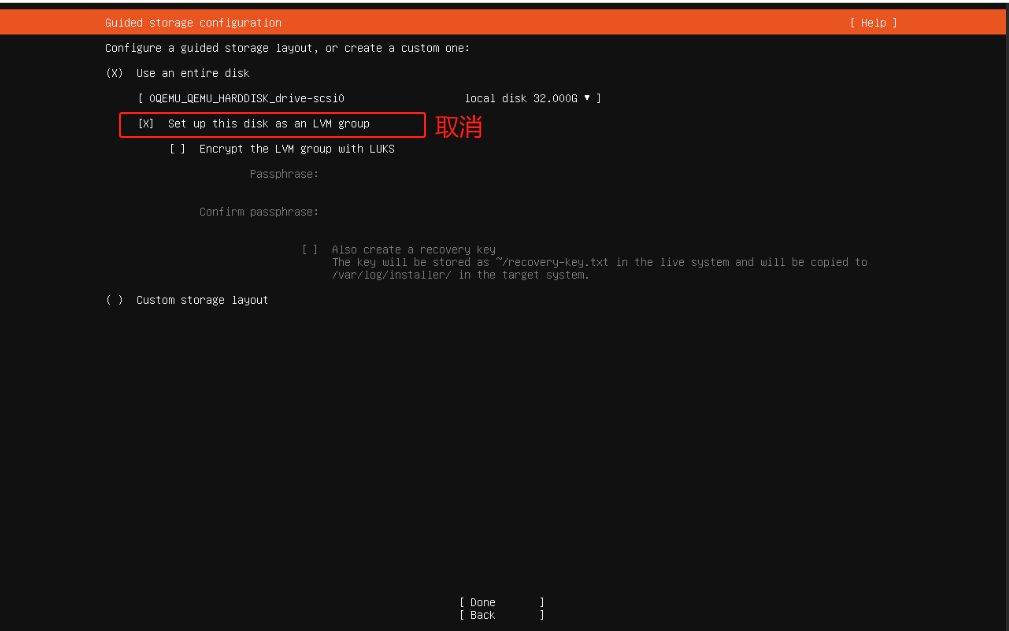Viewport: 1009px width, 631px height.
Task: Go back with the Back button
Action: 483,615
